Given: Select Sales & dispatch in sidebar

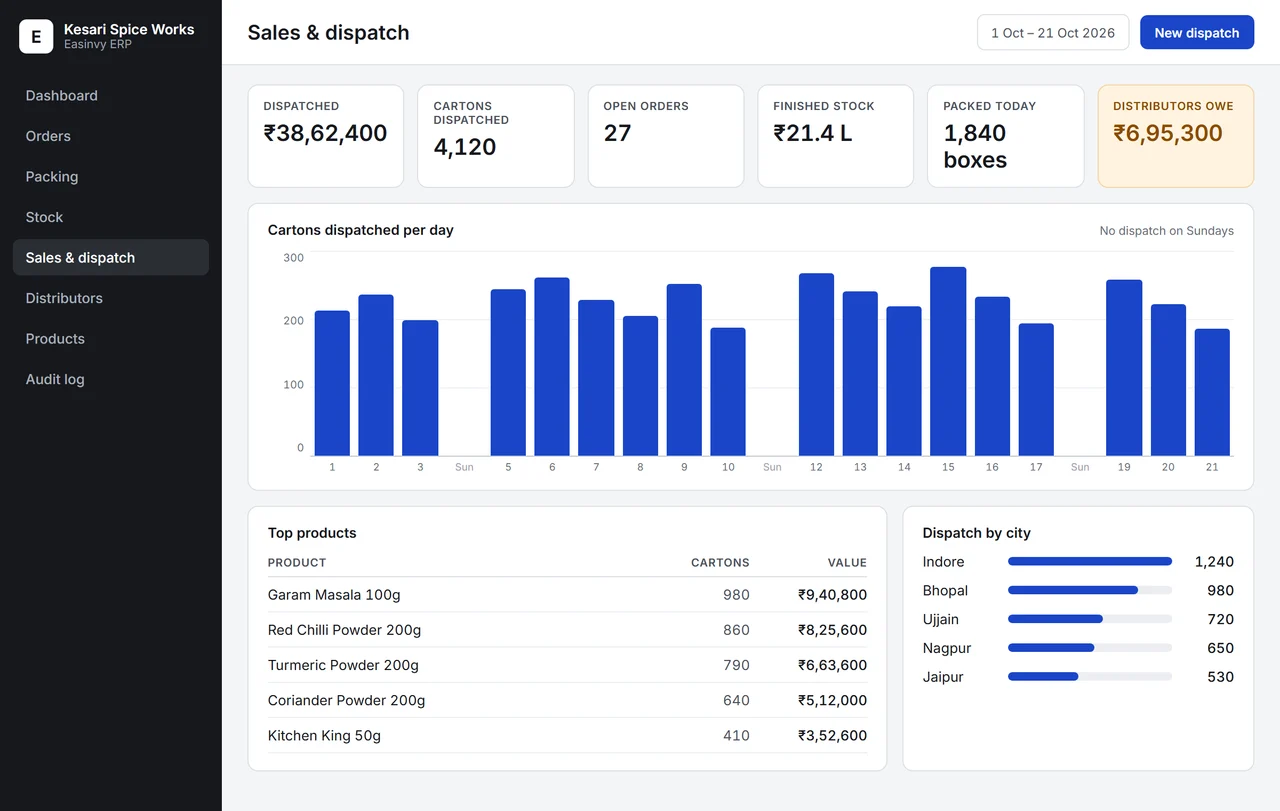Looking at the screenshot, I should click(110, 258).
